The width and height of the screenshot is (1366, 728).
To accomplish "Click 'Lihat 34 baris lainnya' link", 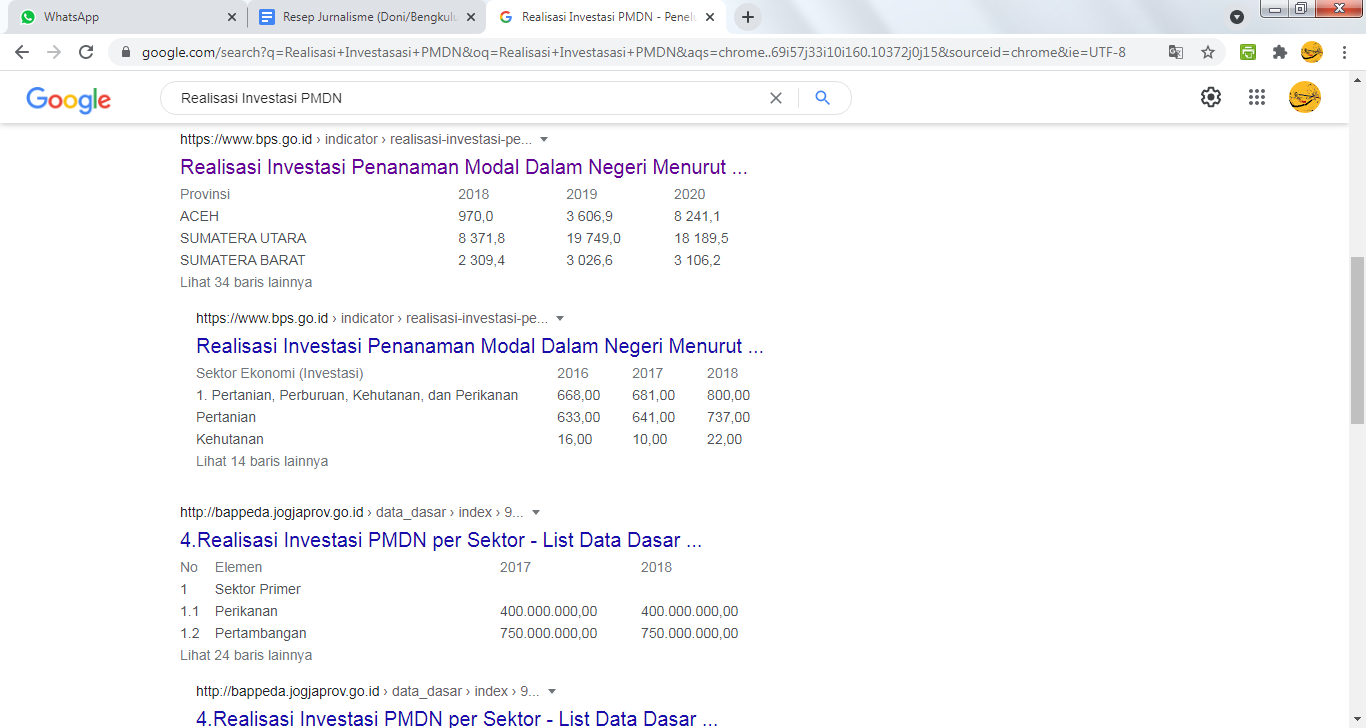I will (246, 282).
